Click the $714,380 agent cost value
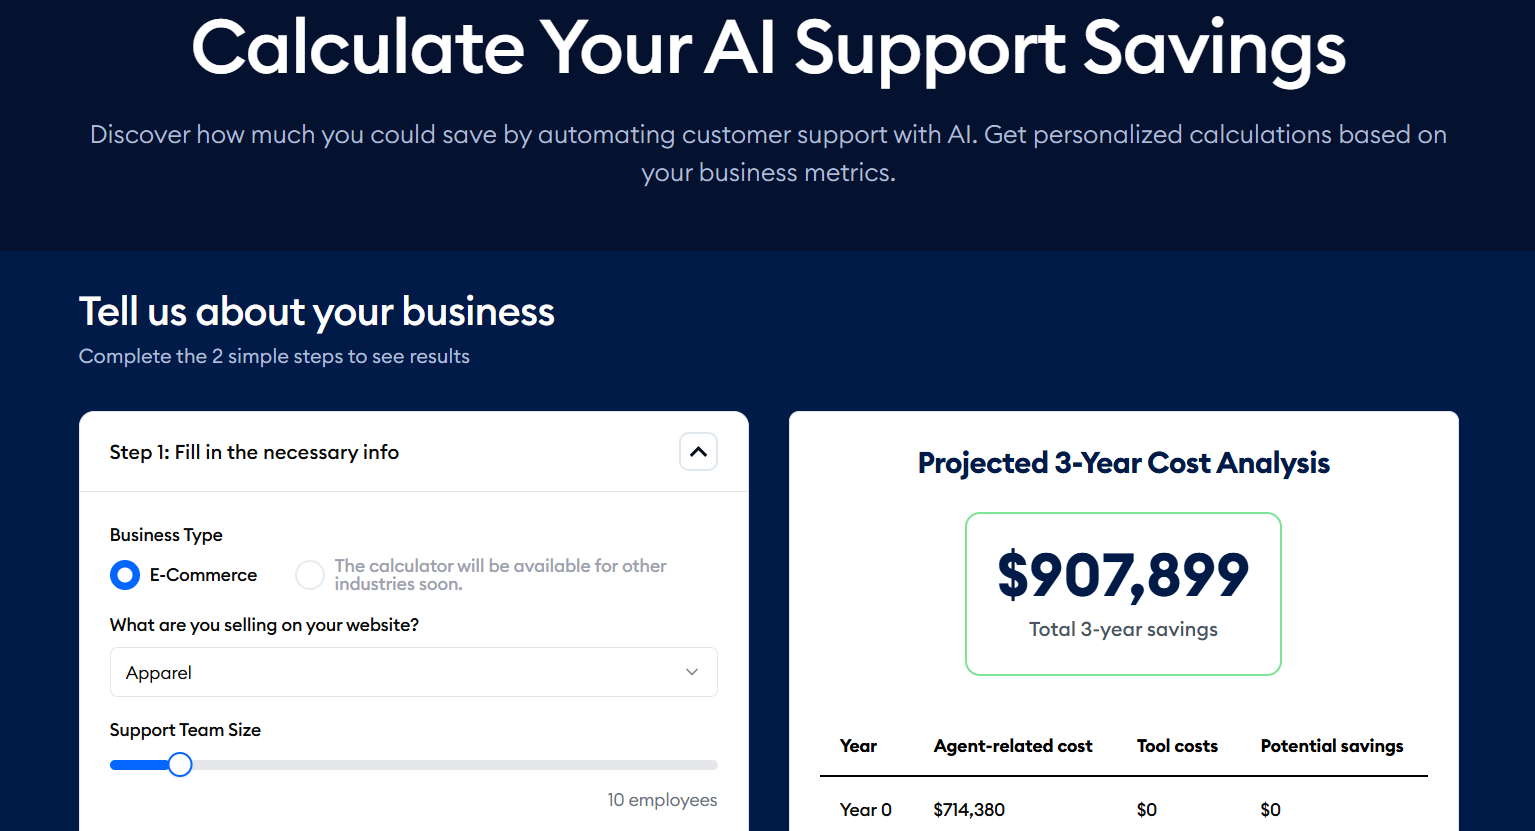This screenshot has height=831, width=1535. click(x=968, y=809)
